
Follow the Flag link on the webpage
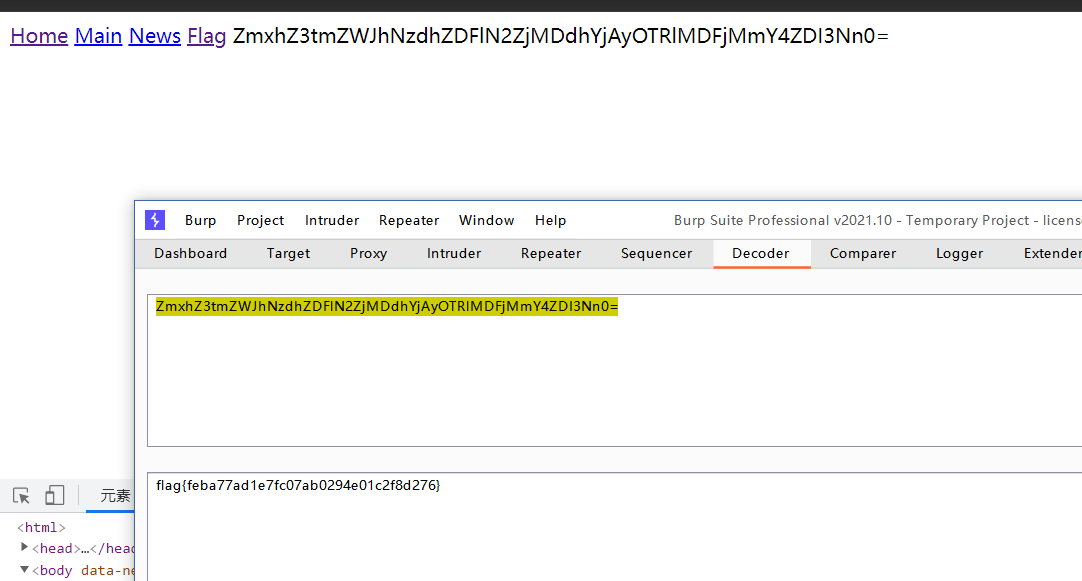206,36
